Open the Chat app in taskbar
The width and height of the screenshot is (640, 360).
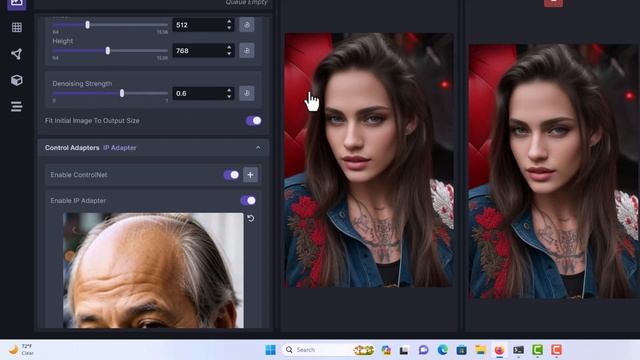pos(424,350)
